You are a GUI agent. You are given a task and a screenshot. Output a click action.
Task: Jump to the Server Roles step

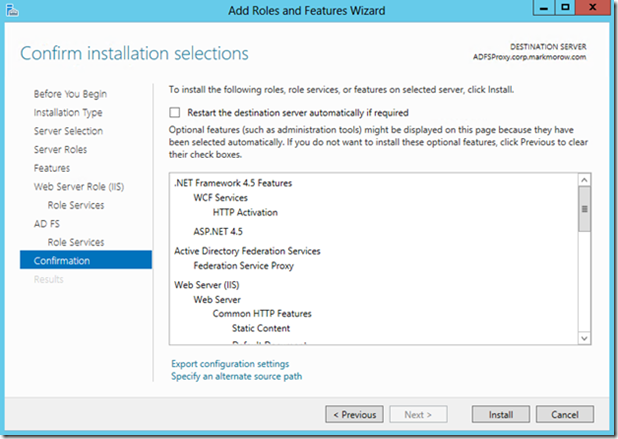click(x=60, y=150)
